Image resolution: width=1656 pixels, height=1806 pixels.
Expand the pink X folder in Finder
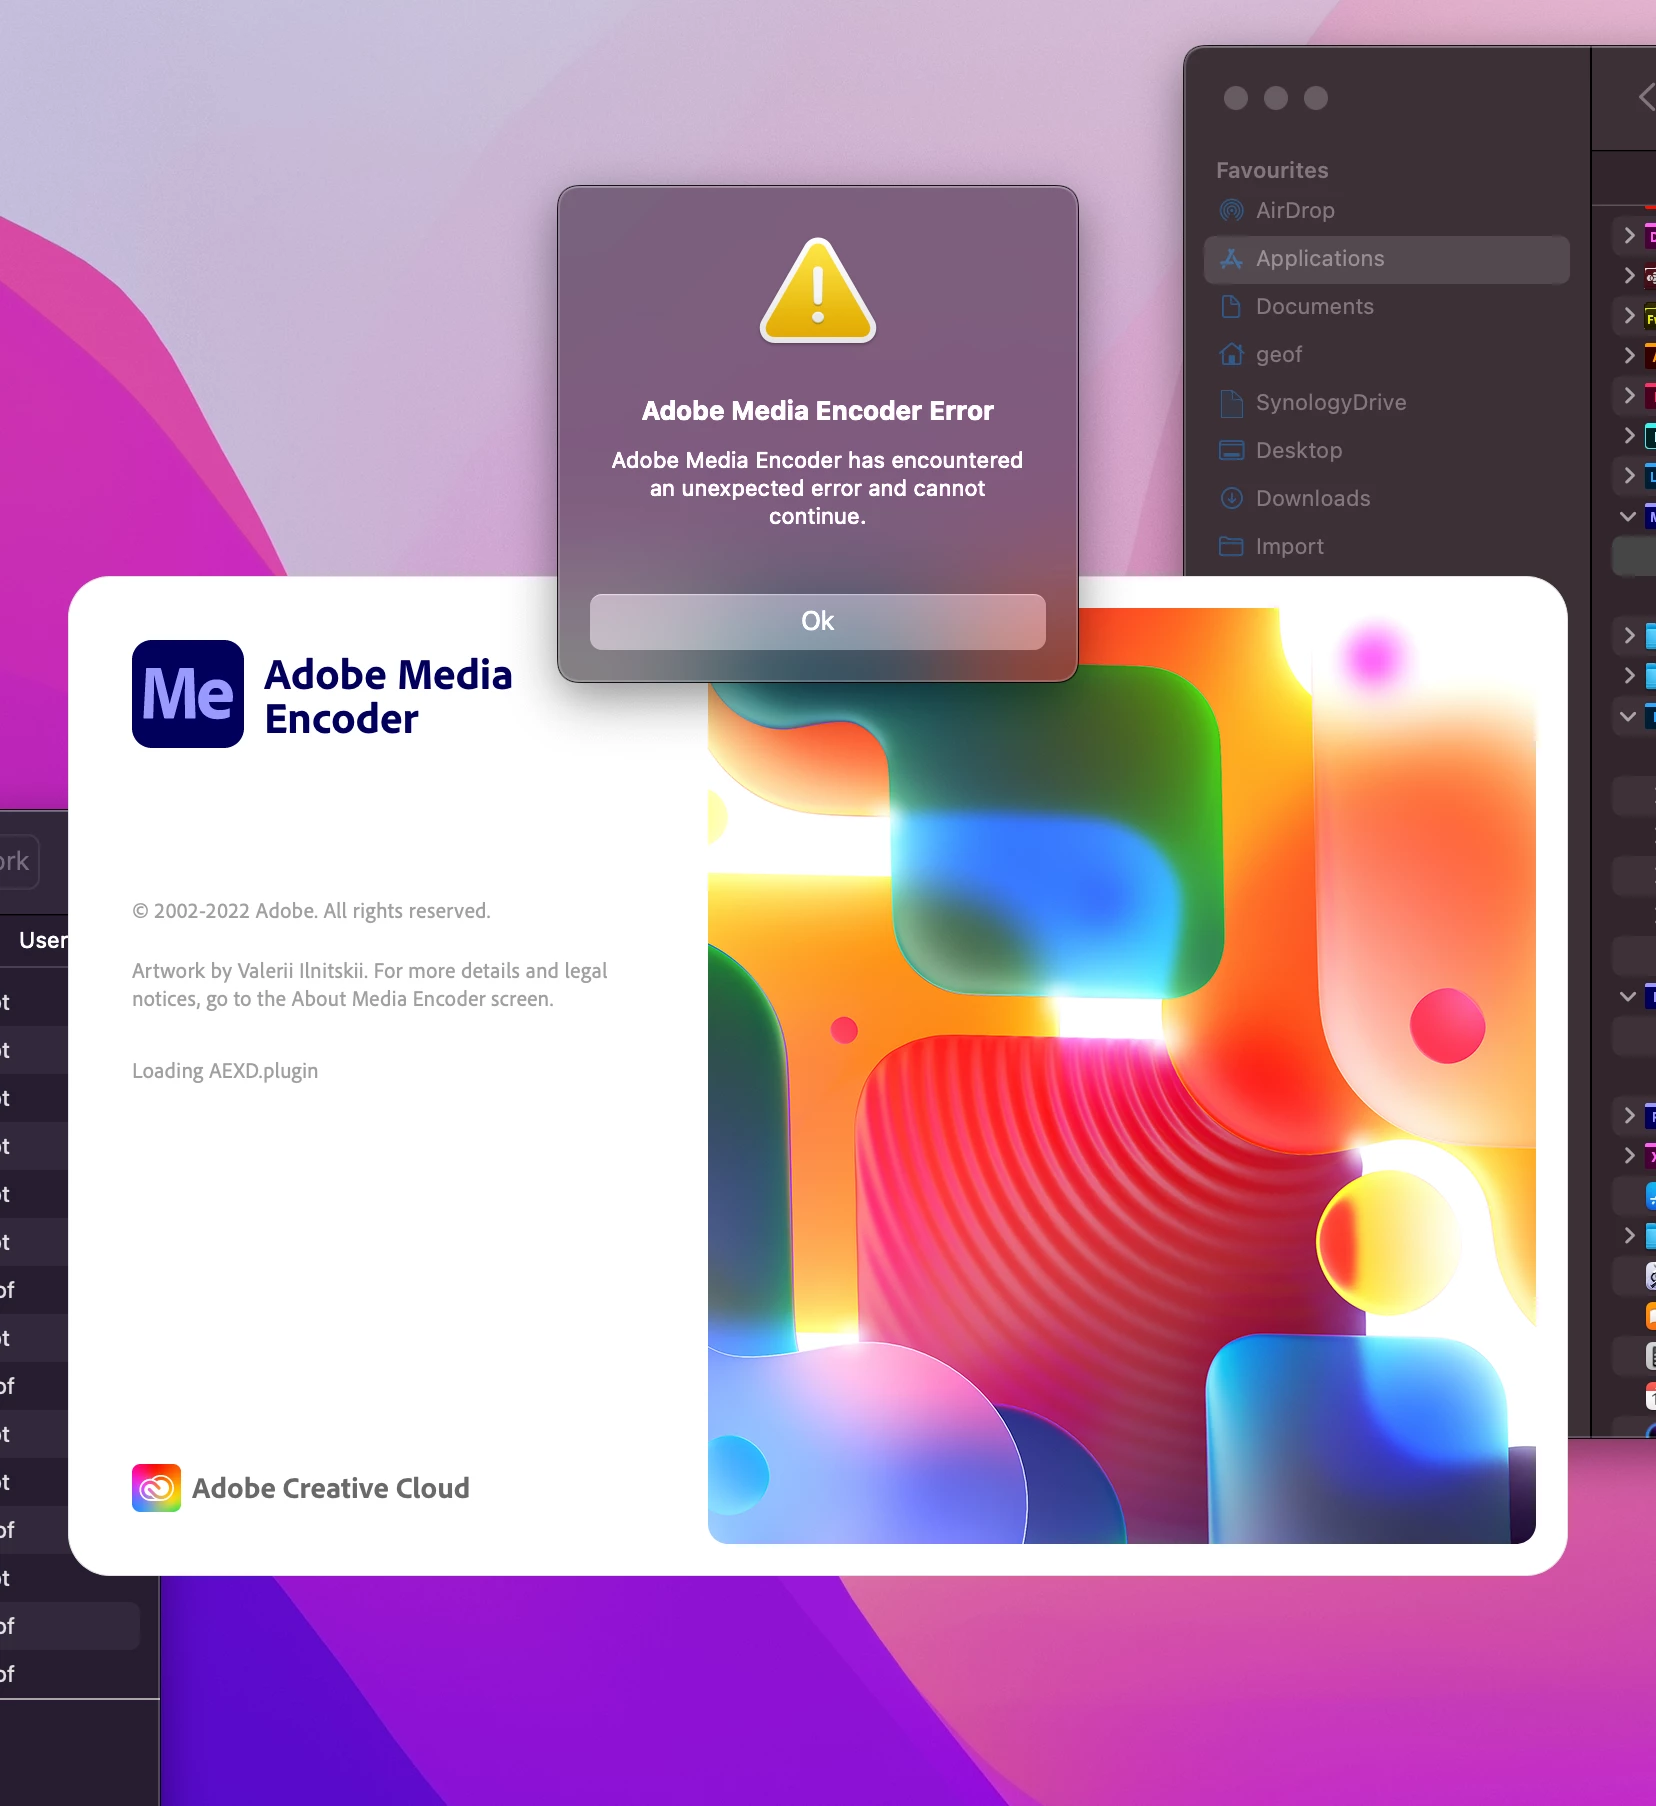[1629, 1156]
